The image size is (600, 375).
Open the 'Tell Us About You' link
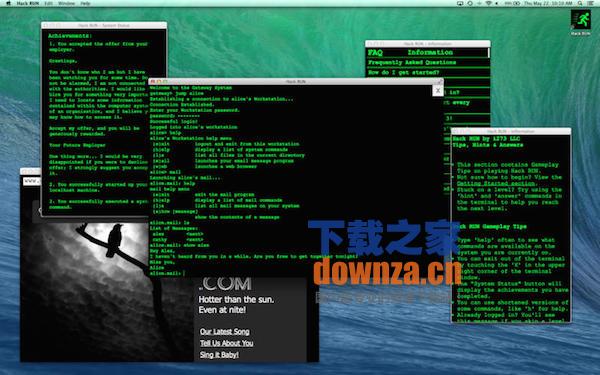227,343
